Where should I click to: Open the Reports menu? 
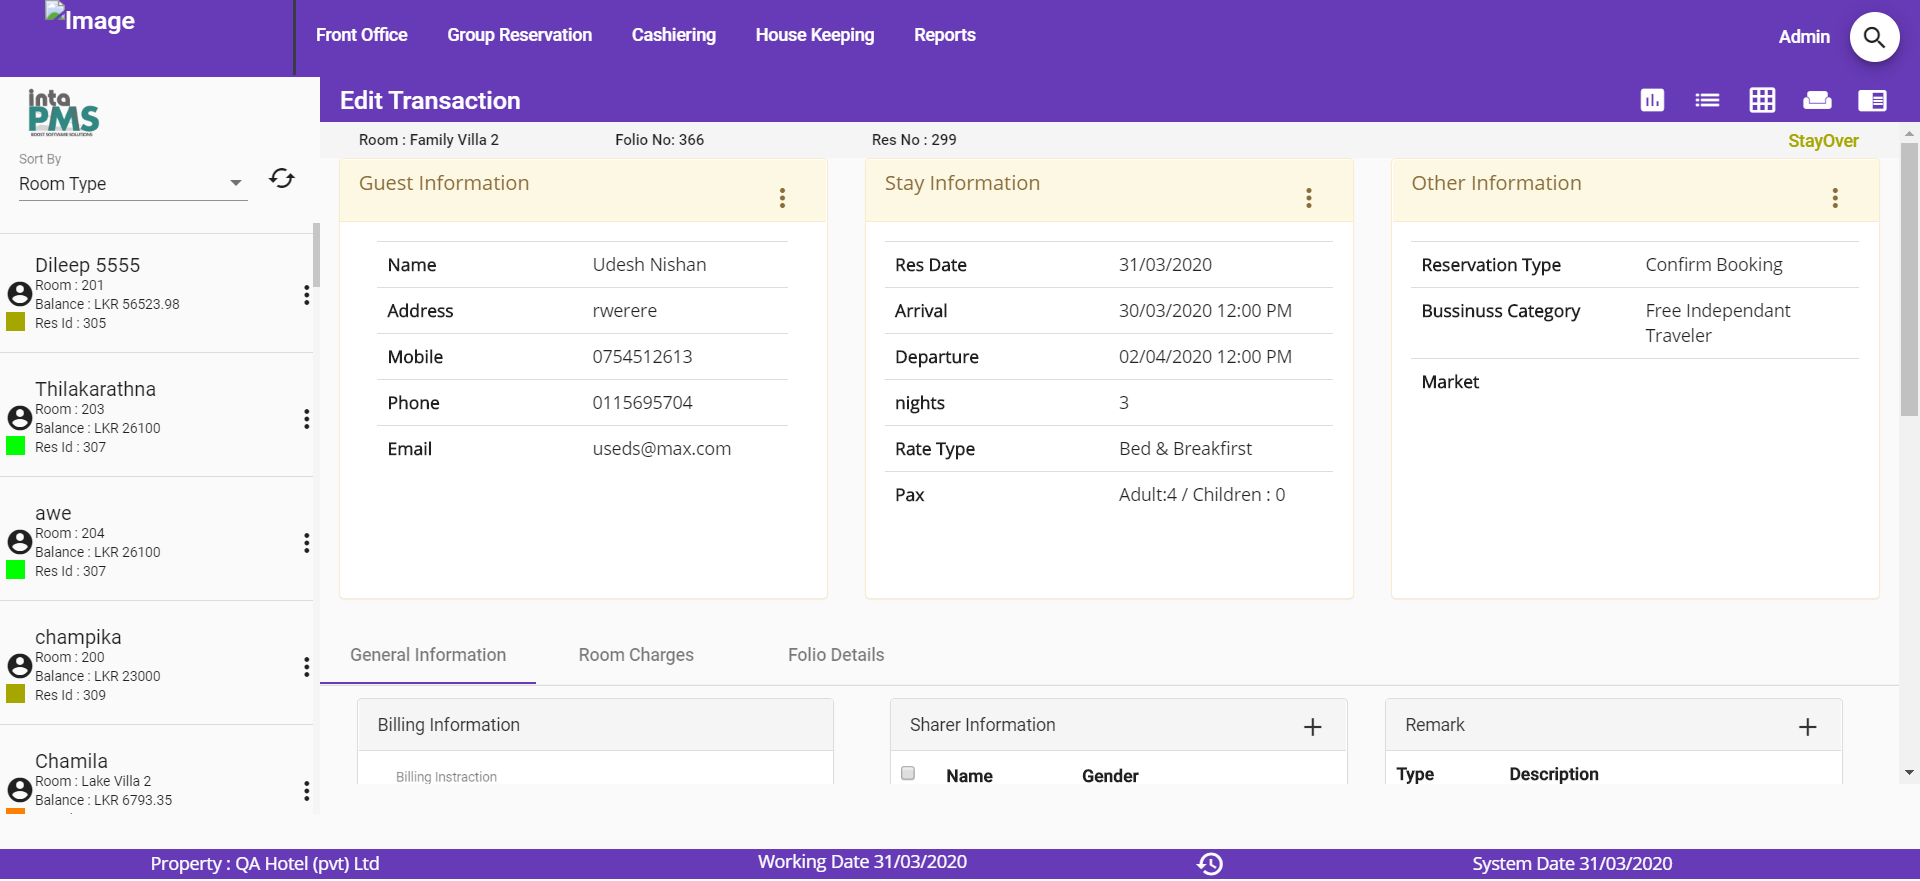(x=944, y=35)
